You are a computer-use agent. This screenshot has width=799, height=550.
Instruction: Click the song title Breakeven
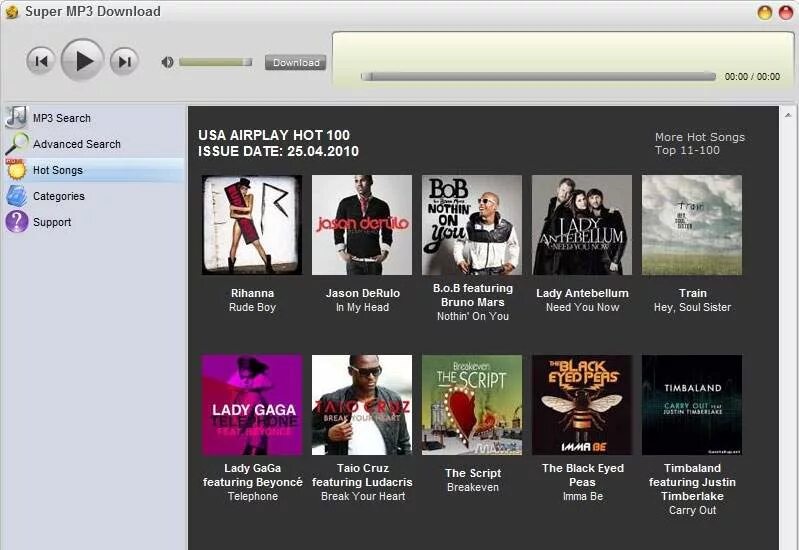473,487
